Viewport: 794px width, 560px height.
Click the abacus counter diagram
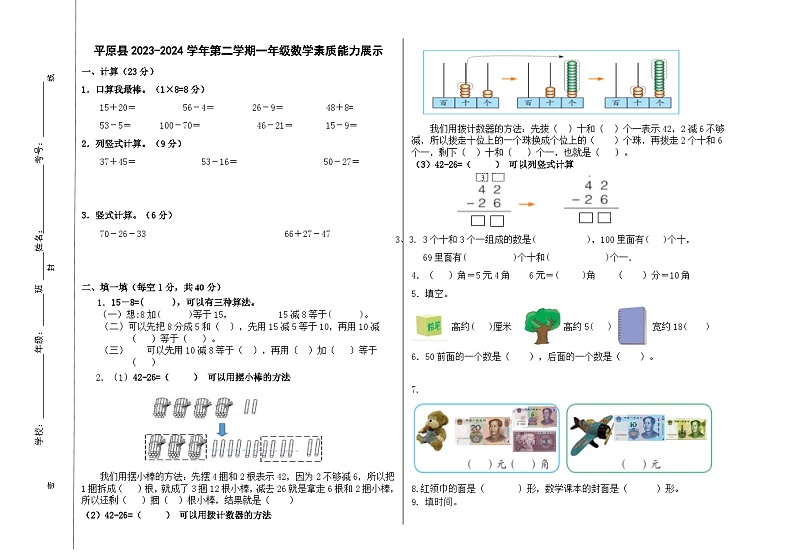click(x=551, y=82)
